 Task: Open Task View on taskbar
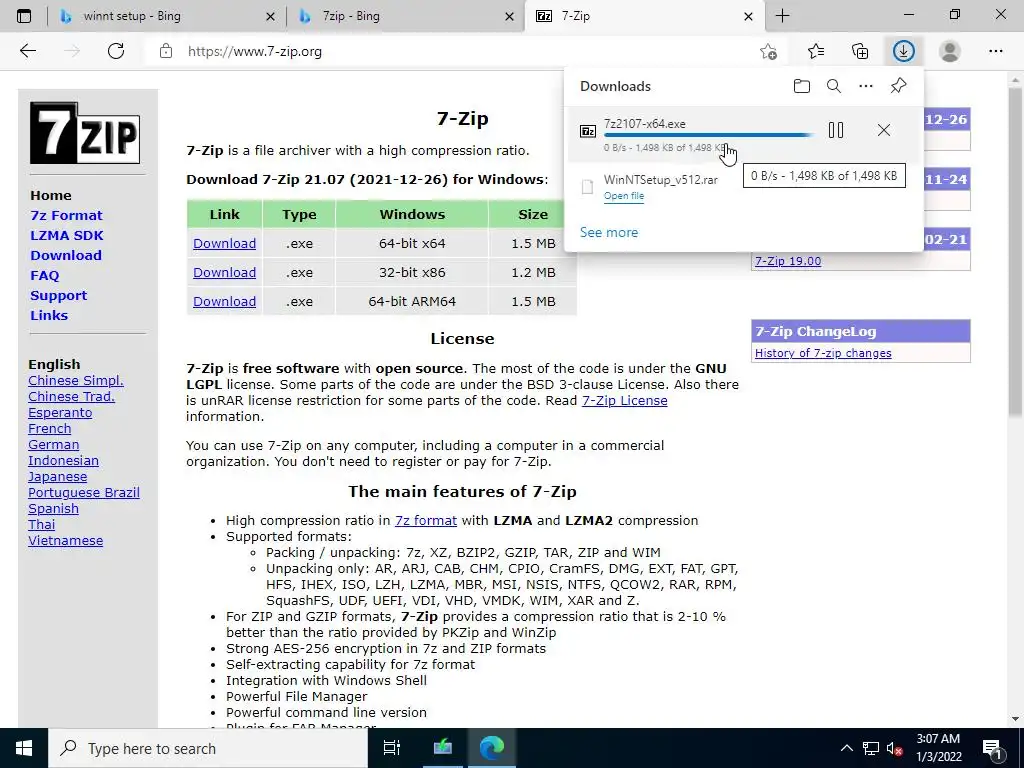coord(392,748)
